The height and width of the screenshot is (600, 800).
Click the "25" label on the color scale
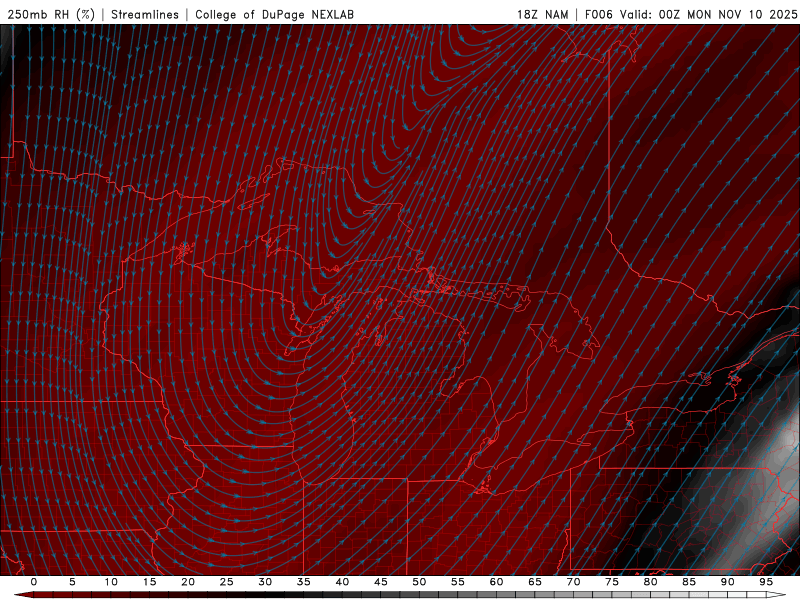[226, 582]
